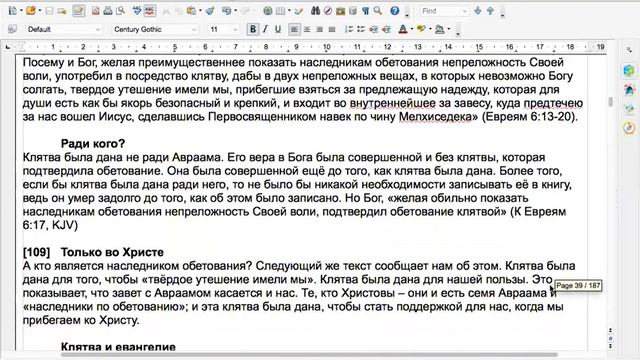
Task: Find previous occurrence up arrow
Action: click(490, 11)
